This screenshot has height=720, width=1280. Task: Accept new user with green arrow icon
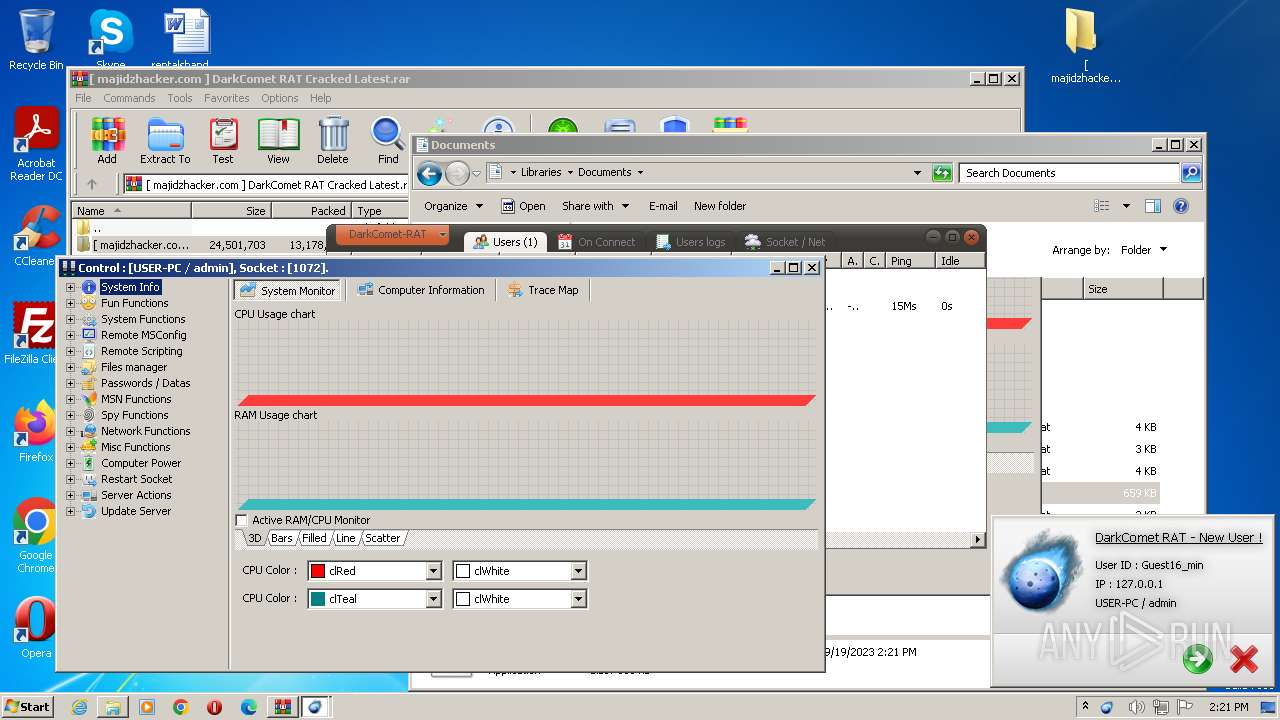1197,658
